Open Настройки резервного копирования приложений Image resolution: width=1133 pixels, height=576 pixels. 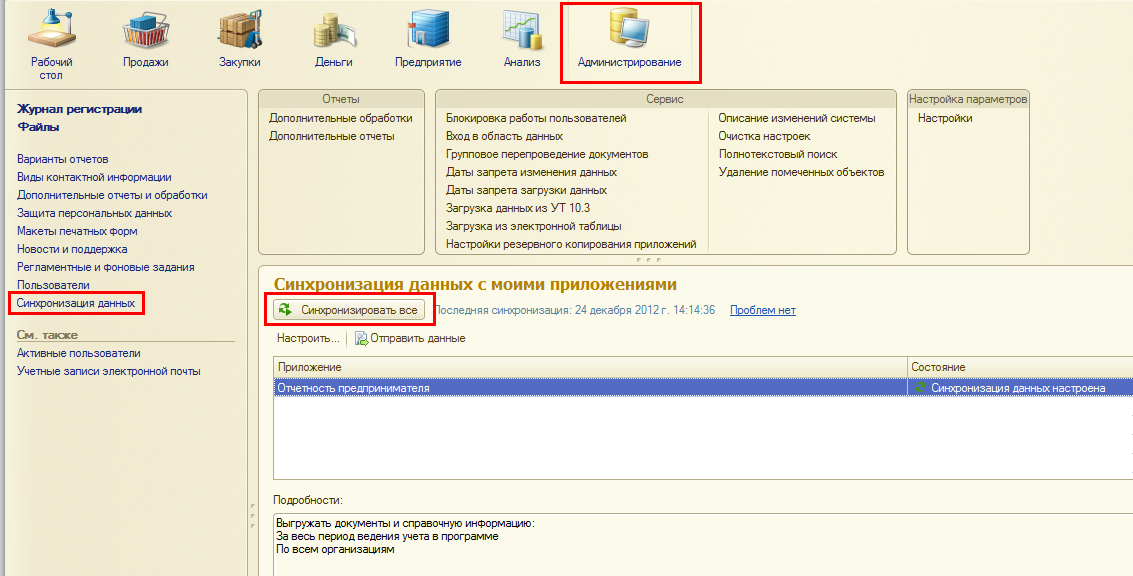[572, 244]
